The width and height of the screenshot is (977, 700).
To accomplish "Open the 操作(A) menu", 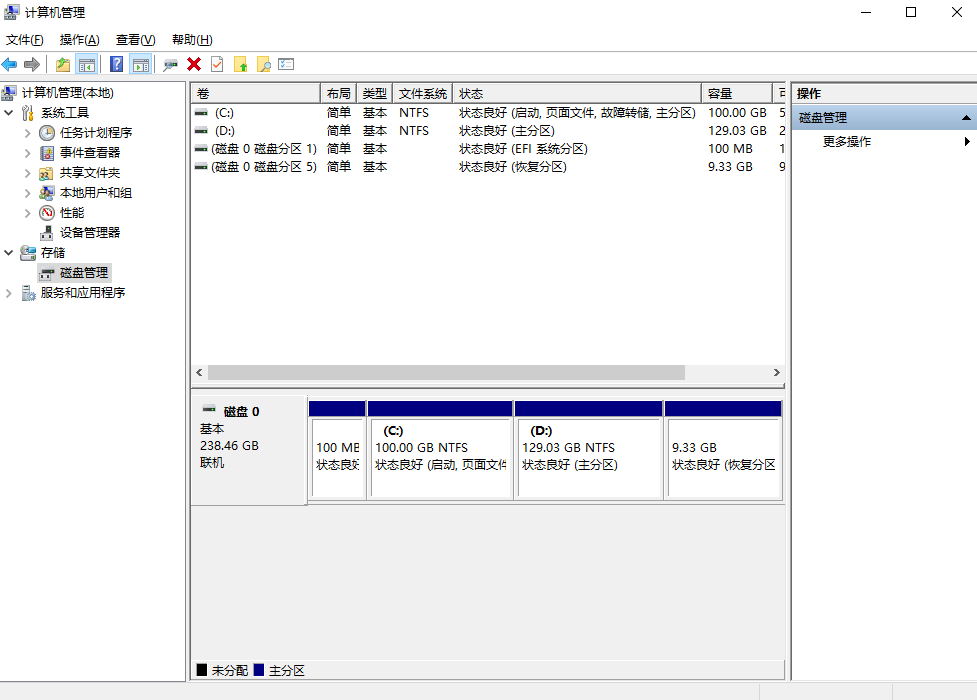I will (79, 40).
